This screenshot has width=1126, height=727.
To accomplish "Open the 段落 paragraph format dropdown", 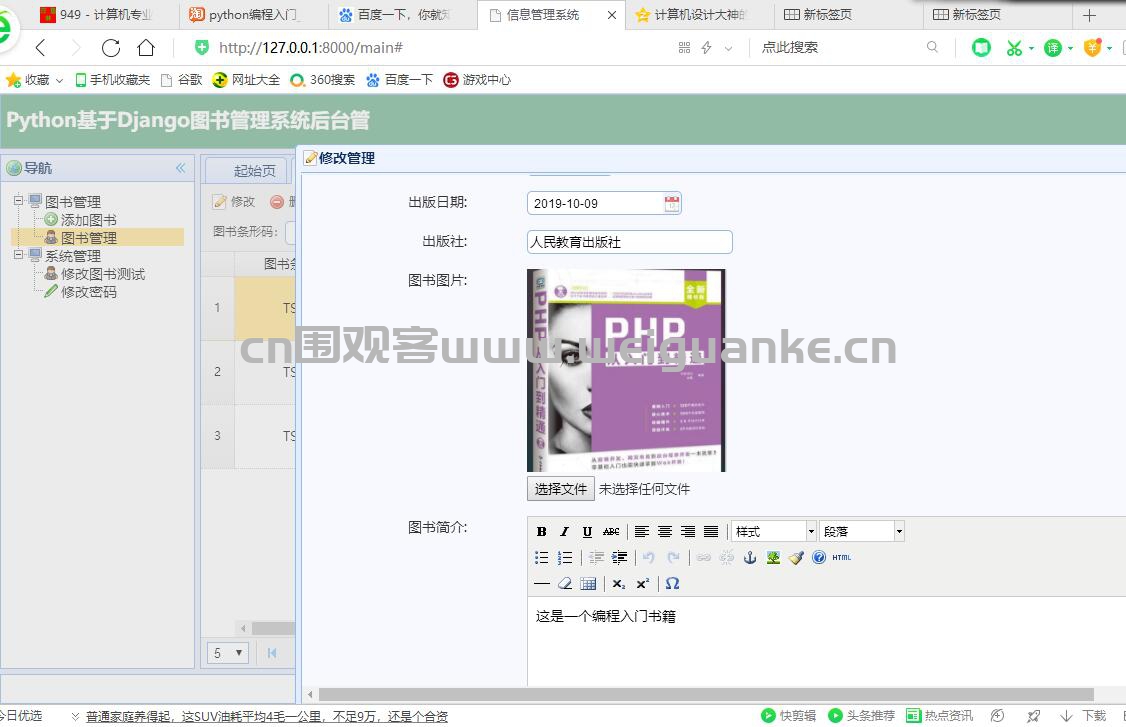I will click(862, 532).
